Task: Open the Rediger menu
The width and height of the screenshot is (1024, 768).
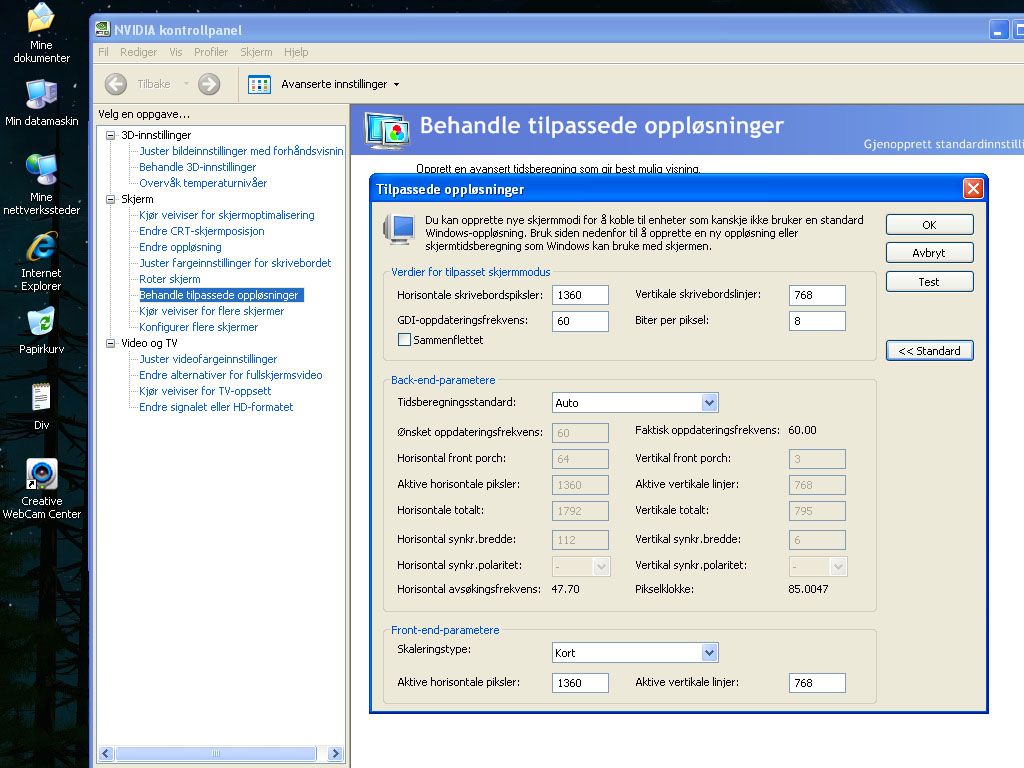Action: [x=138, y=52]
